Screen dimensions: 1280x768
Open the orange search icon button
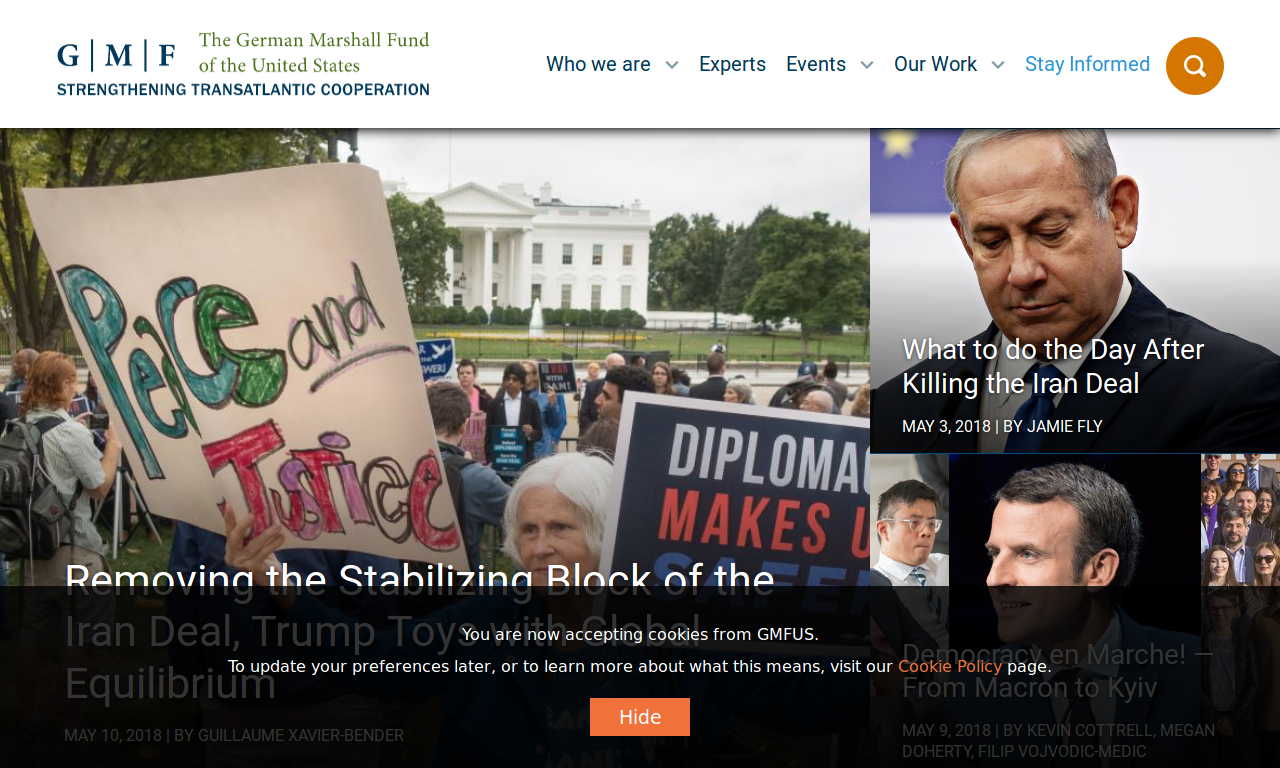[x=1195, y=66]
